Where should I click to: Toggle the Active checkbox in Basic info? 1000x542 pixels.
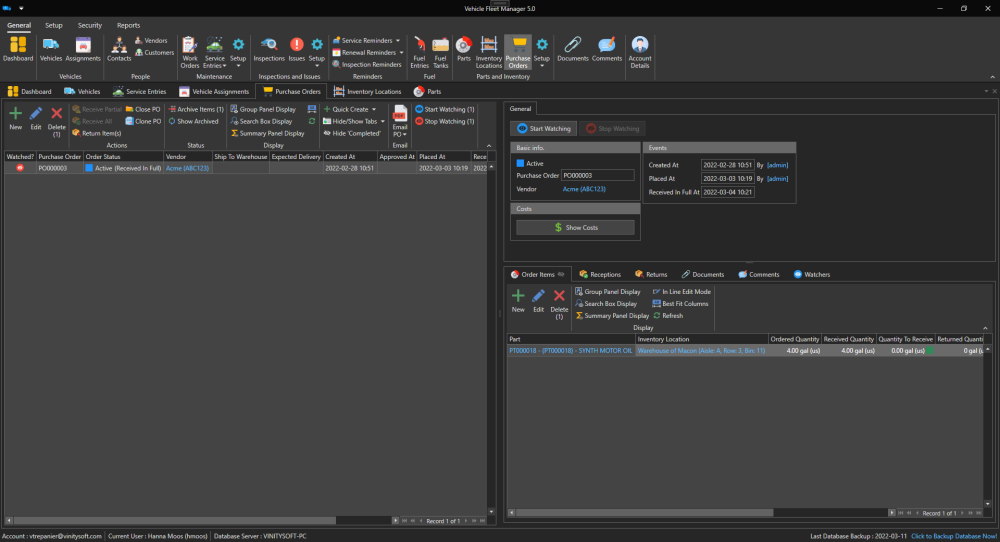520,163
